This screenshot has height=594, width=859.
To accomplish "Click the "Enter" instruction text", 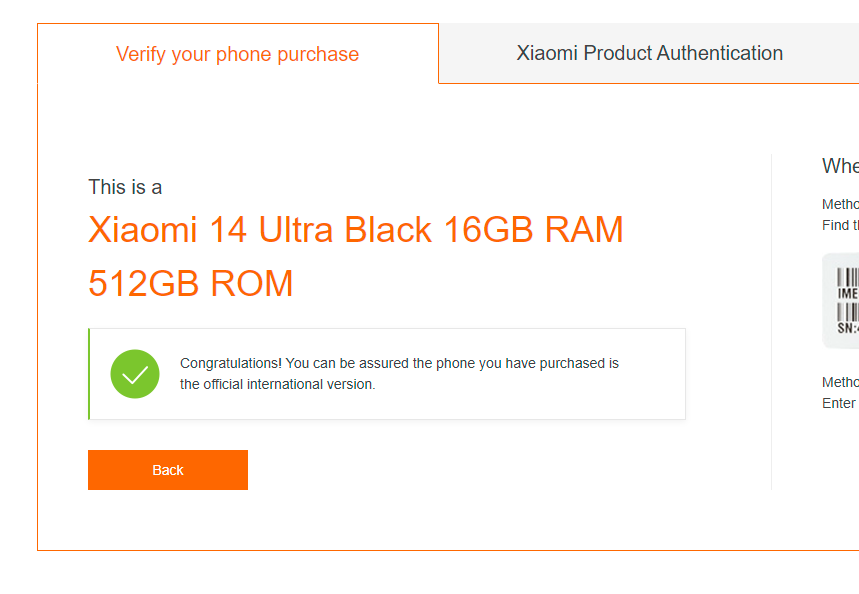I will coord(839,403).
